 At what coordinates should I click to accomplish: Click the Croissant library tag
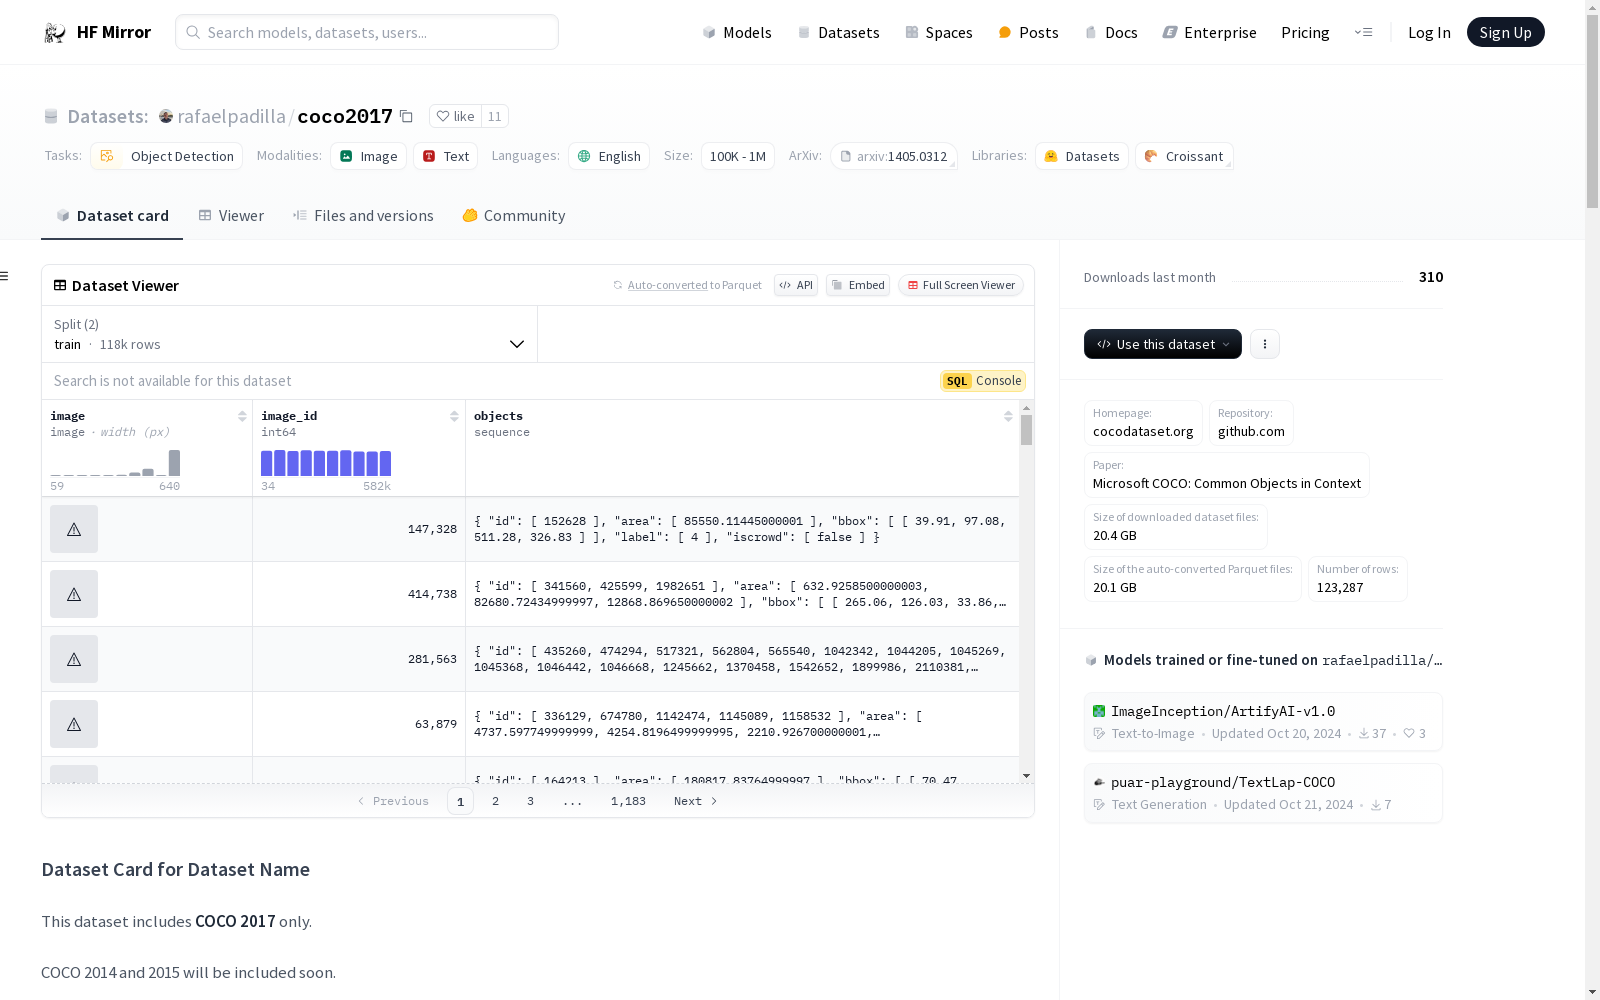tap(1184, 156)
